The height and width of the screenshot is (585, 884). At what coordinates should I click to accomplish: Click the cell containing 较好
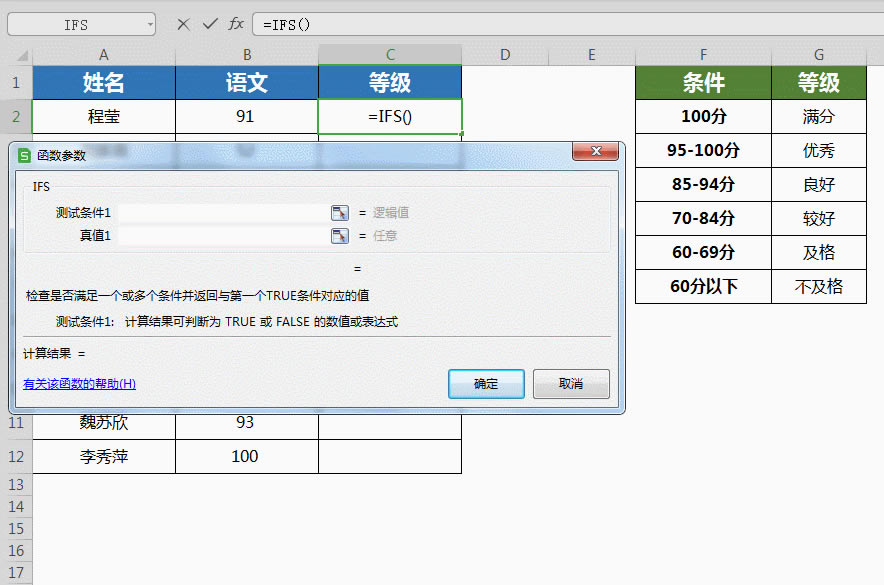tap(819, 219)
